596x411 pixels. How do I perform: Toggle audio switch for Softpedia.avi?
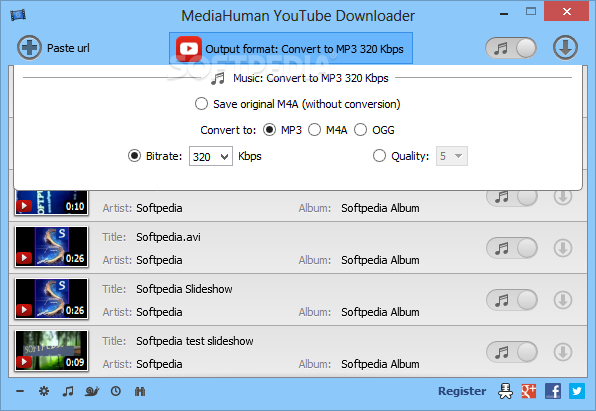tap(512, 248)
